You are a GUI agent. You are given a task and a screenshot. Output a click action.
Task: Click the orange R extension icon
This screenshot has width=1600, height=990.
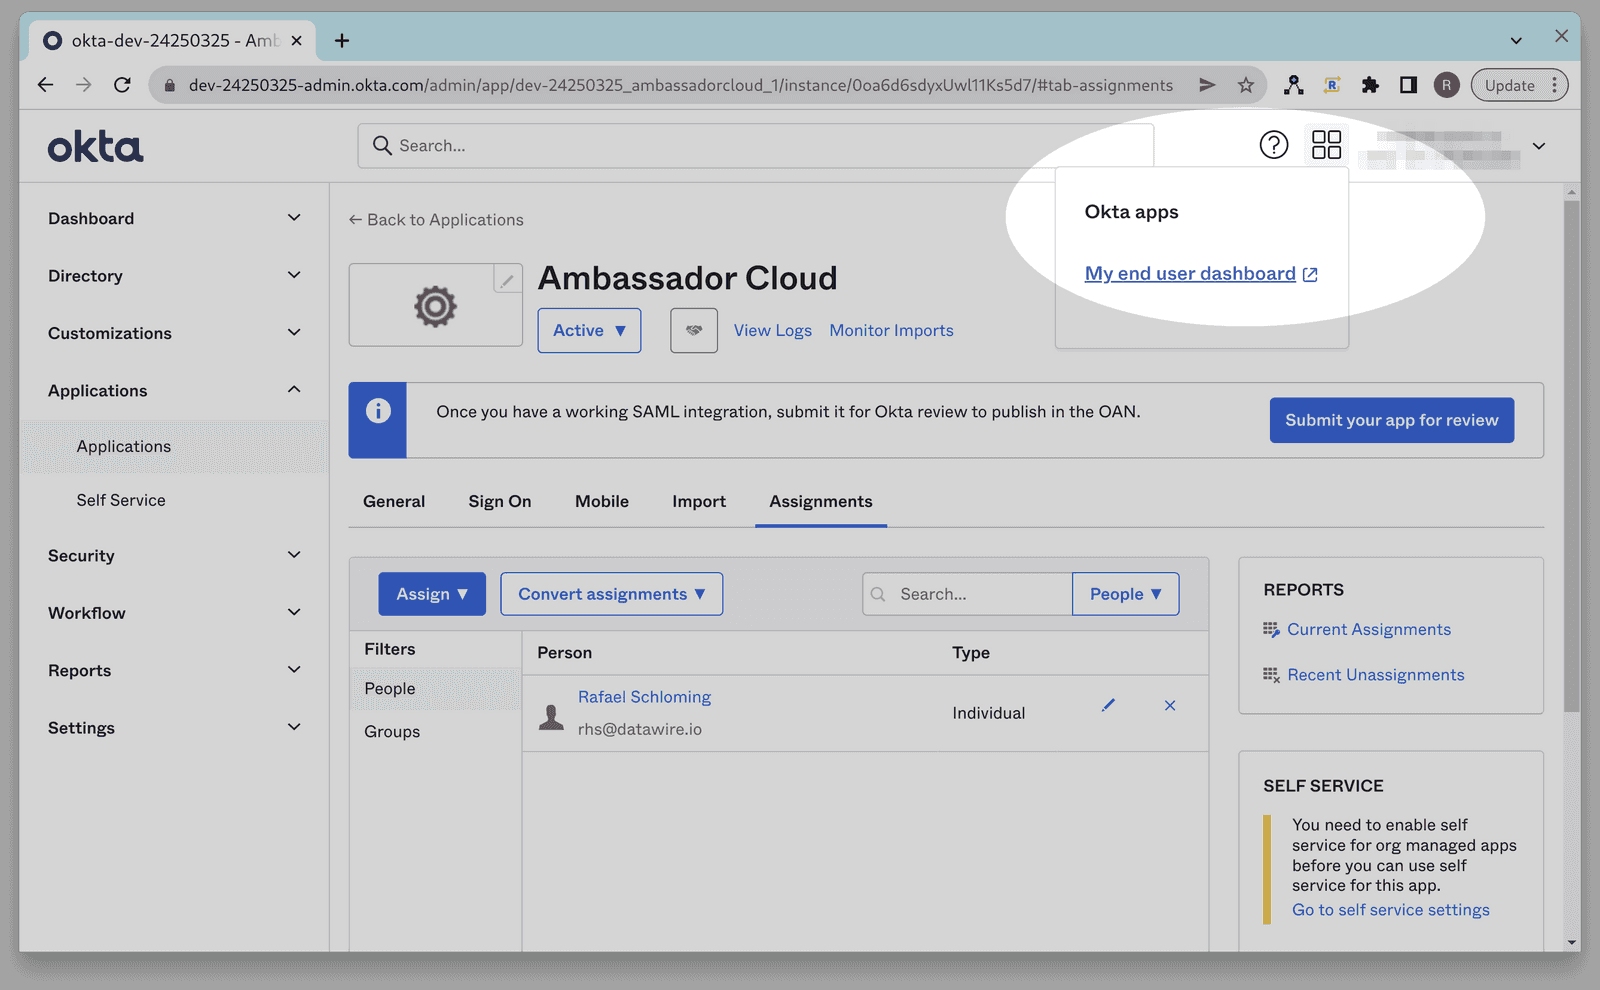1332,85
